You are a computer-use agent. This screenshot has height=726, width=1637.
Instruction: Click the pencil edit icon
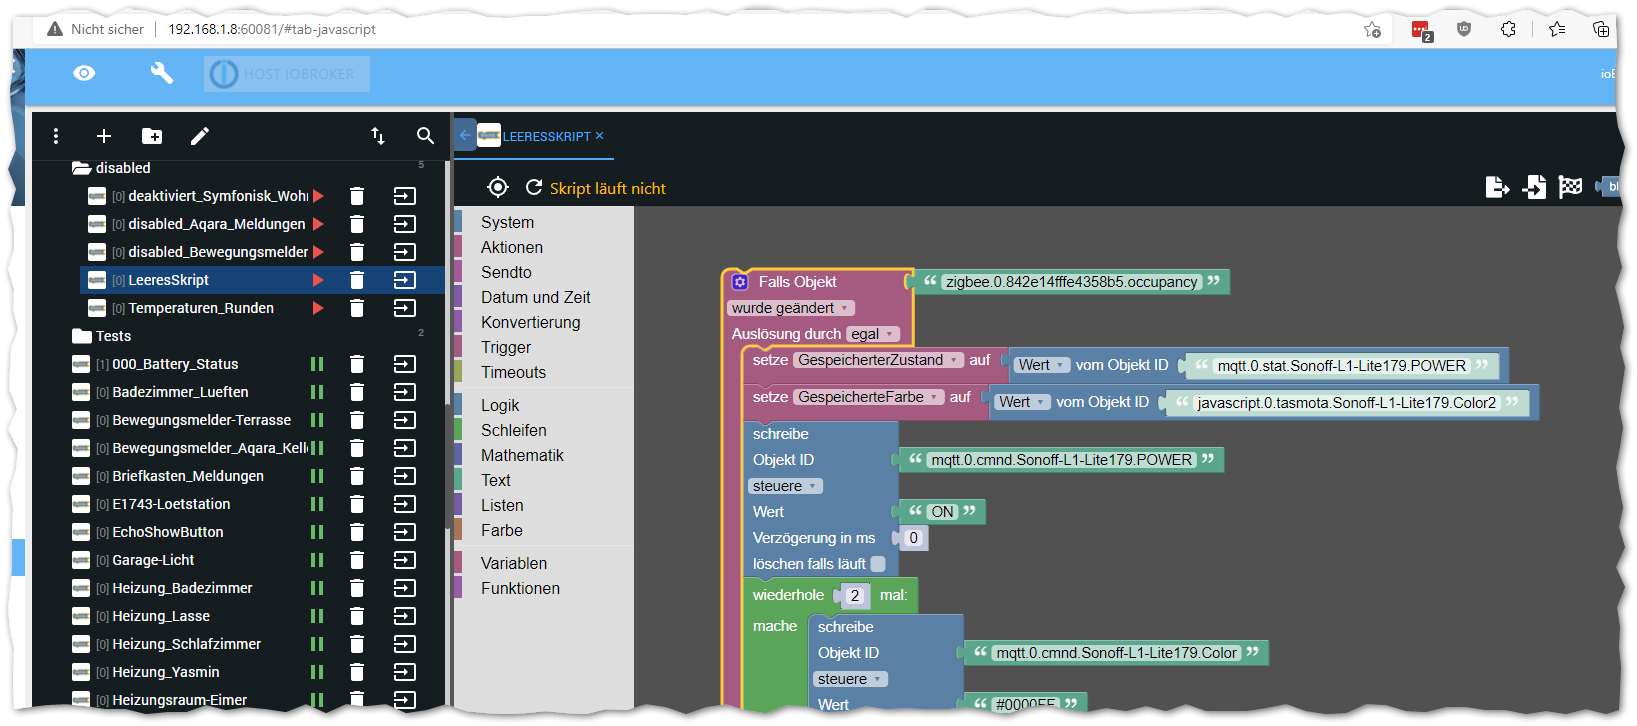[200, 136]
